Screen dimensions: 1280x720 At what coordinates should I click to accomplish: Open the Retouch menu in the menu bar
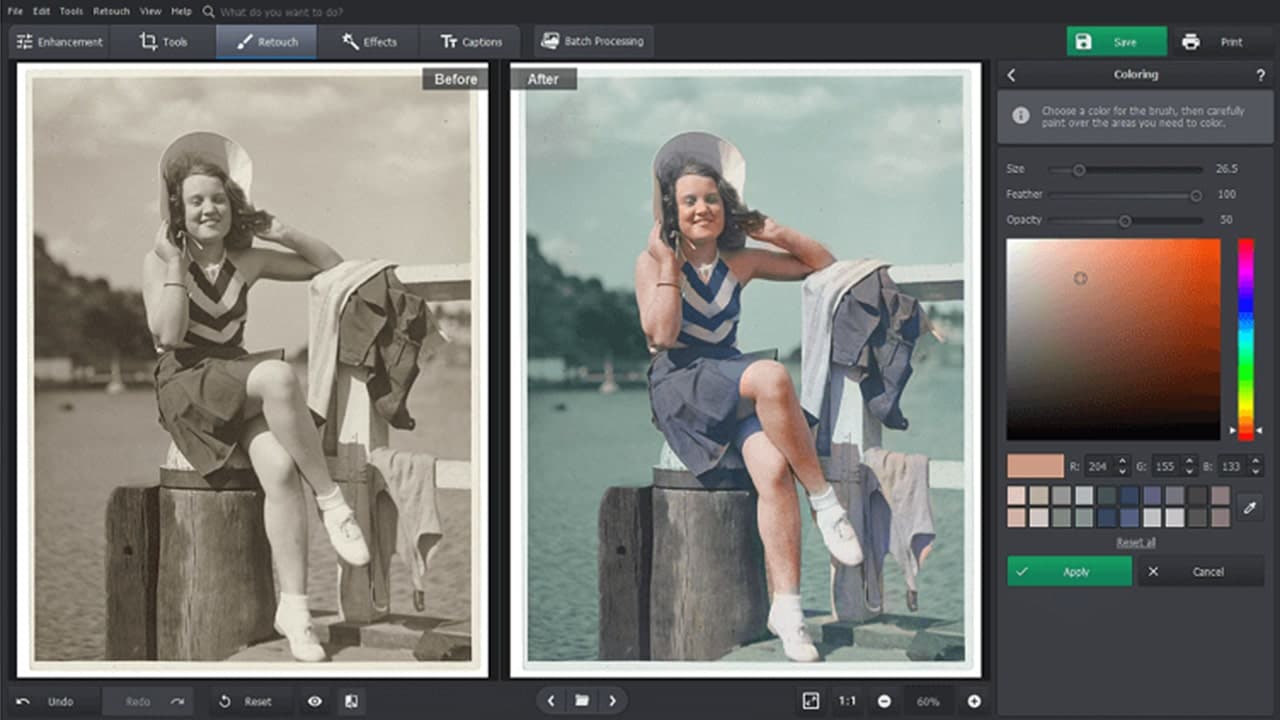pyautogui.click(x=110, y=11)
